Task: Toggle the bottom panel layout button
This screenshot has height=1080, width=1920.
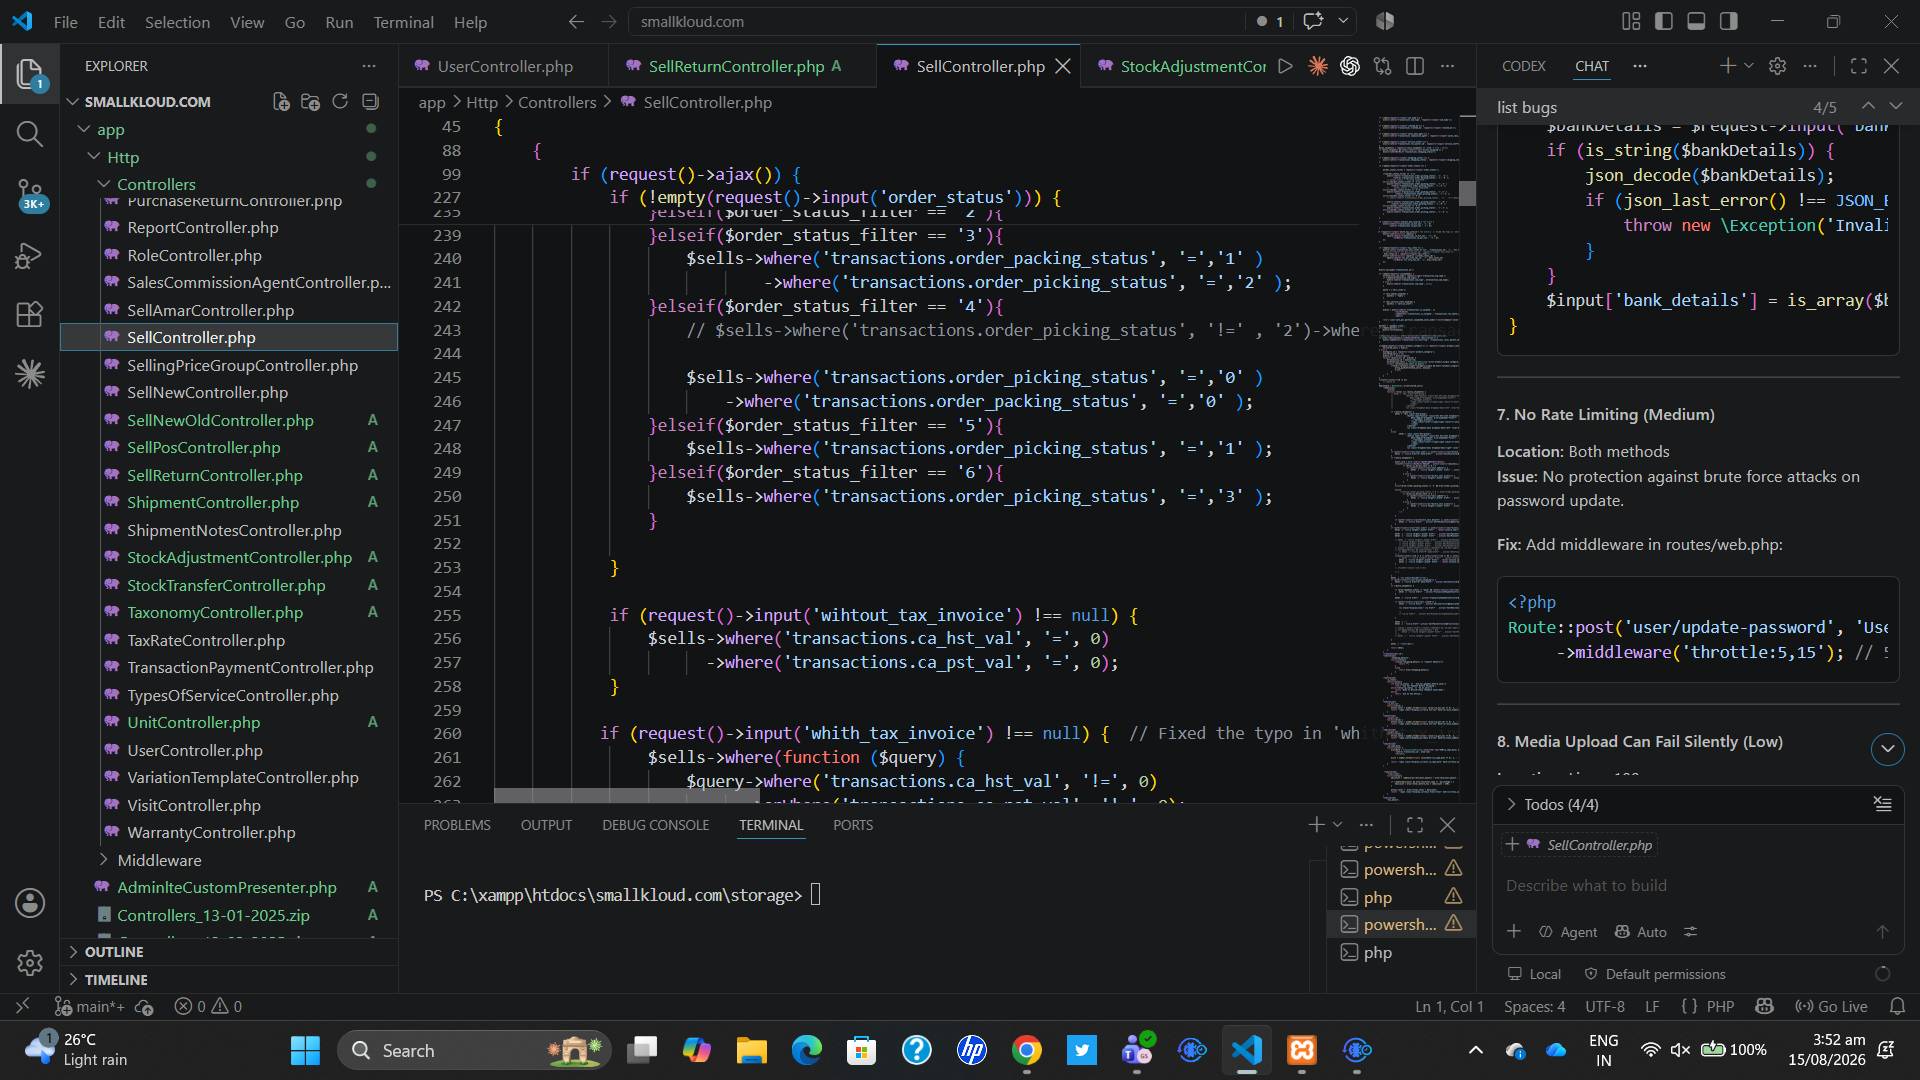Action: (1696, 21)
